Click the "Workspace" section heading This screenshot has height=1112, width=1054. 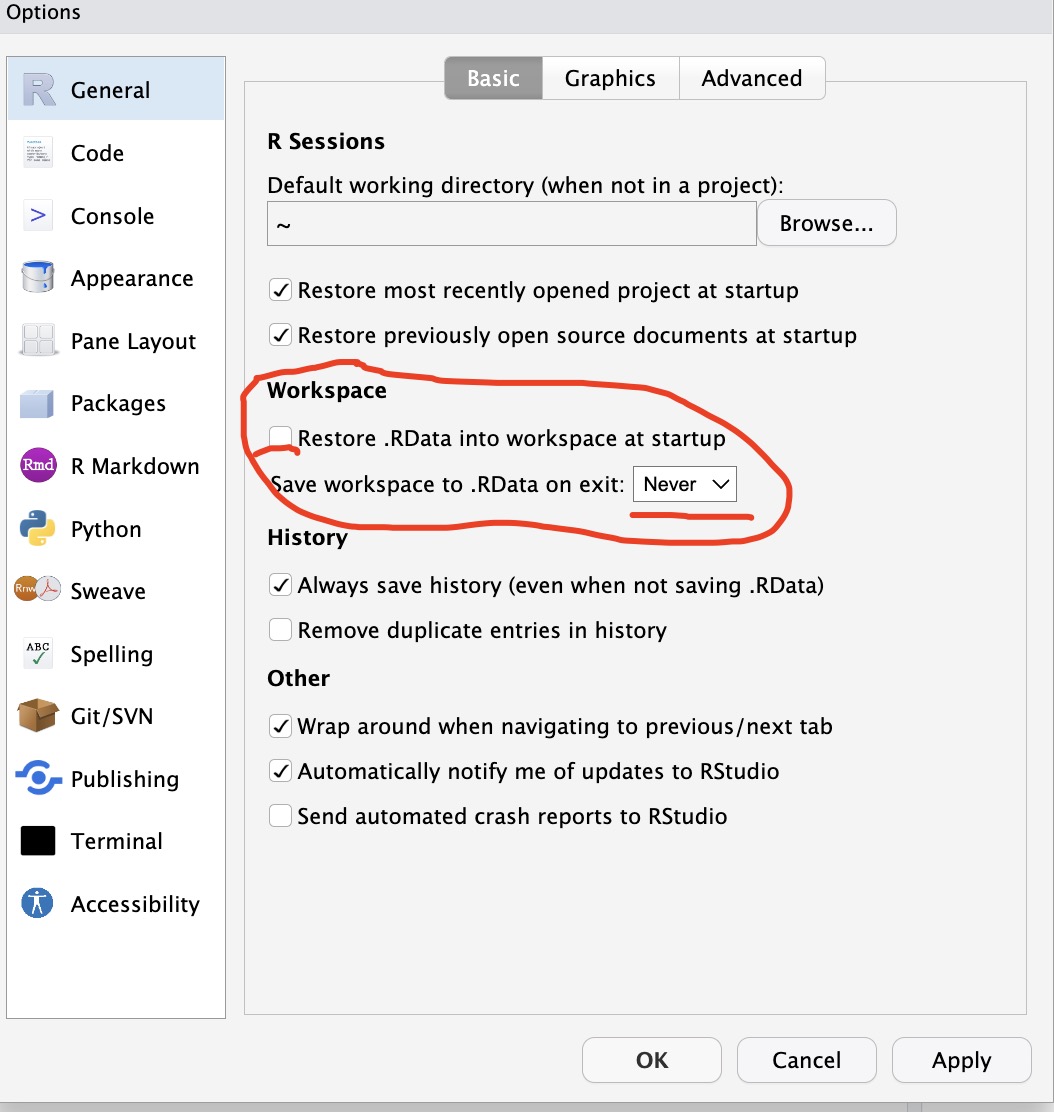327,391
